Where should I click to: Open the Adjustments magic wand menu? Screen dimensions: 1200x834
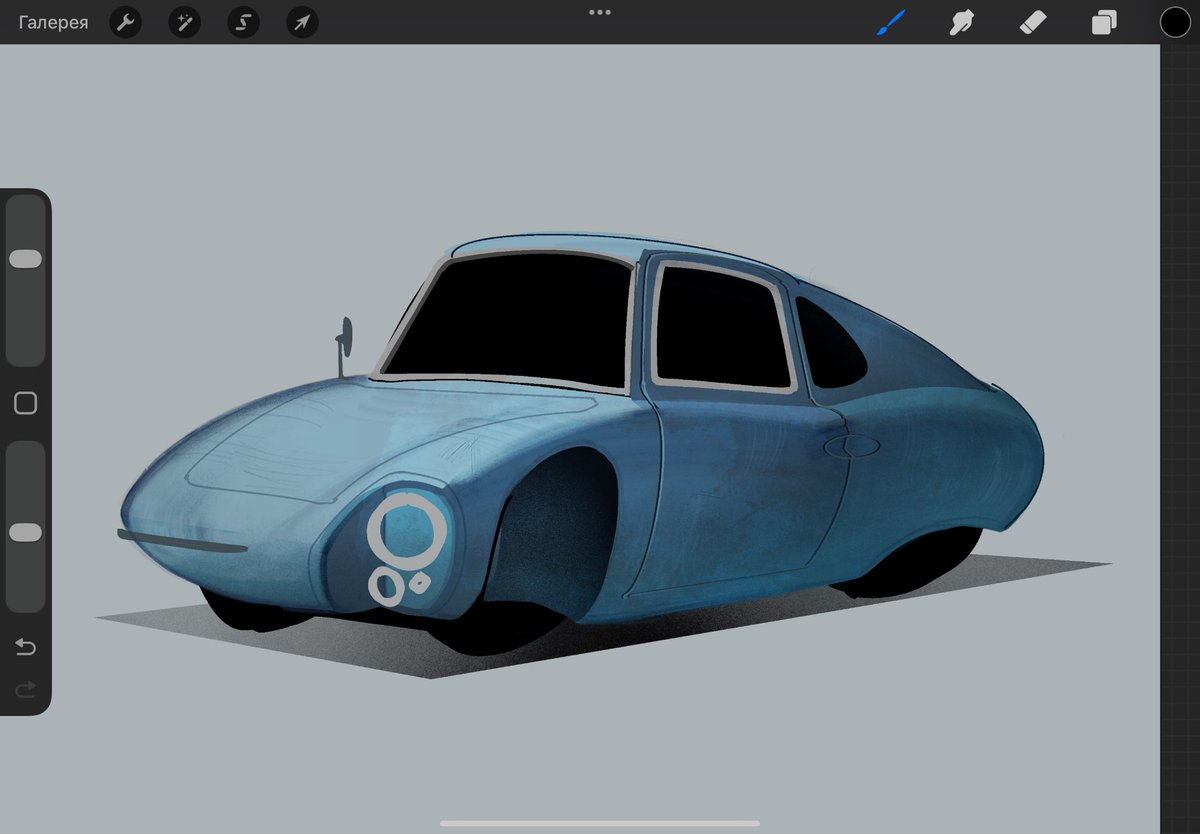point(184,22)
